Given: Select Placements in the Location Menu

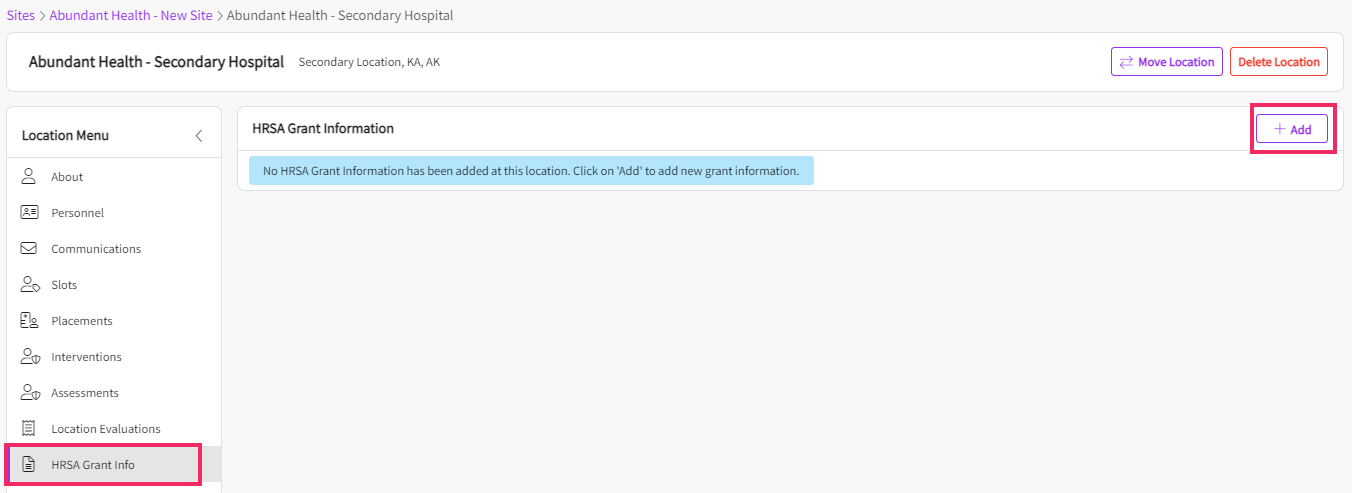Looking at the screenshot, I should pos(82,321).
